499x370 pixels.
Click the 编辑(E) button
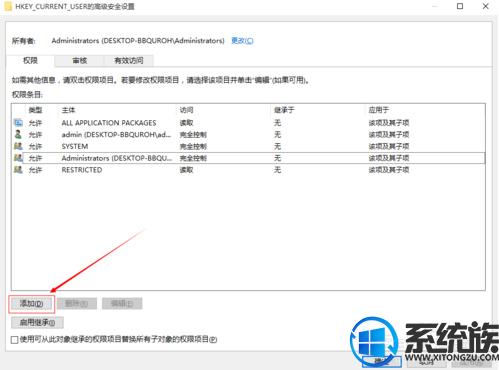122,304
